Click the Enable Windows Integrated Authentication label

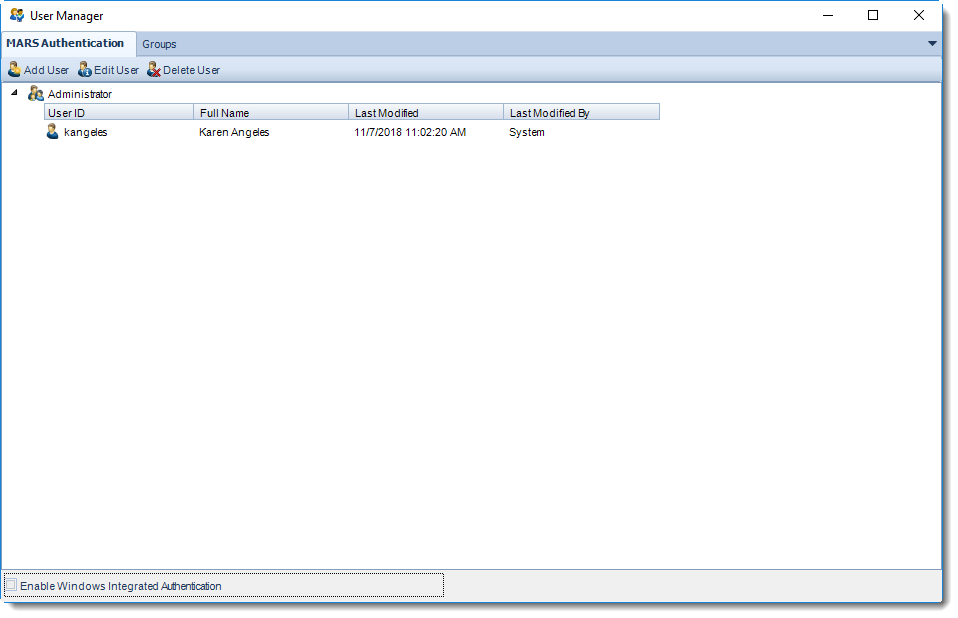tap(121, 586)
